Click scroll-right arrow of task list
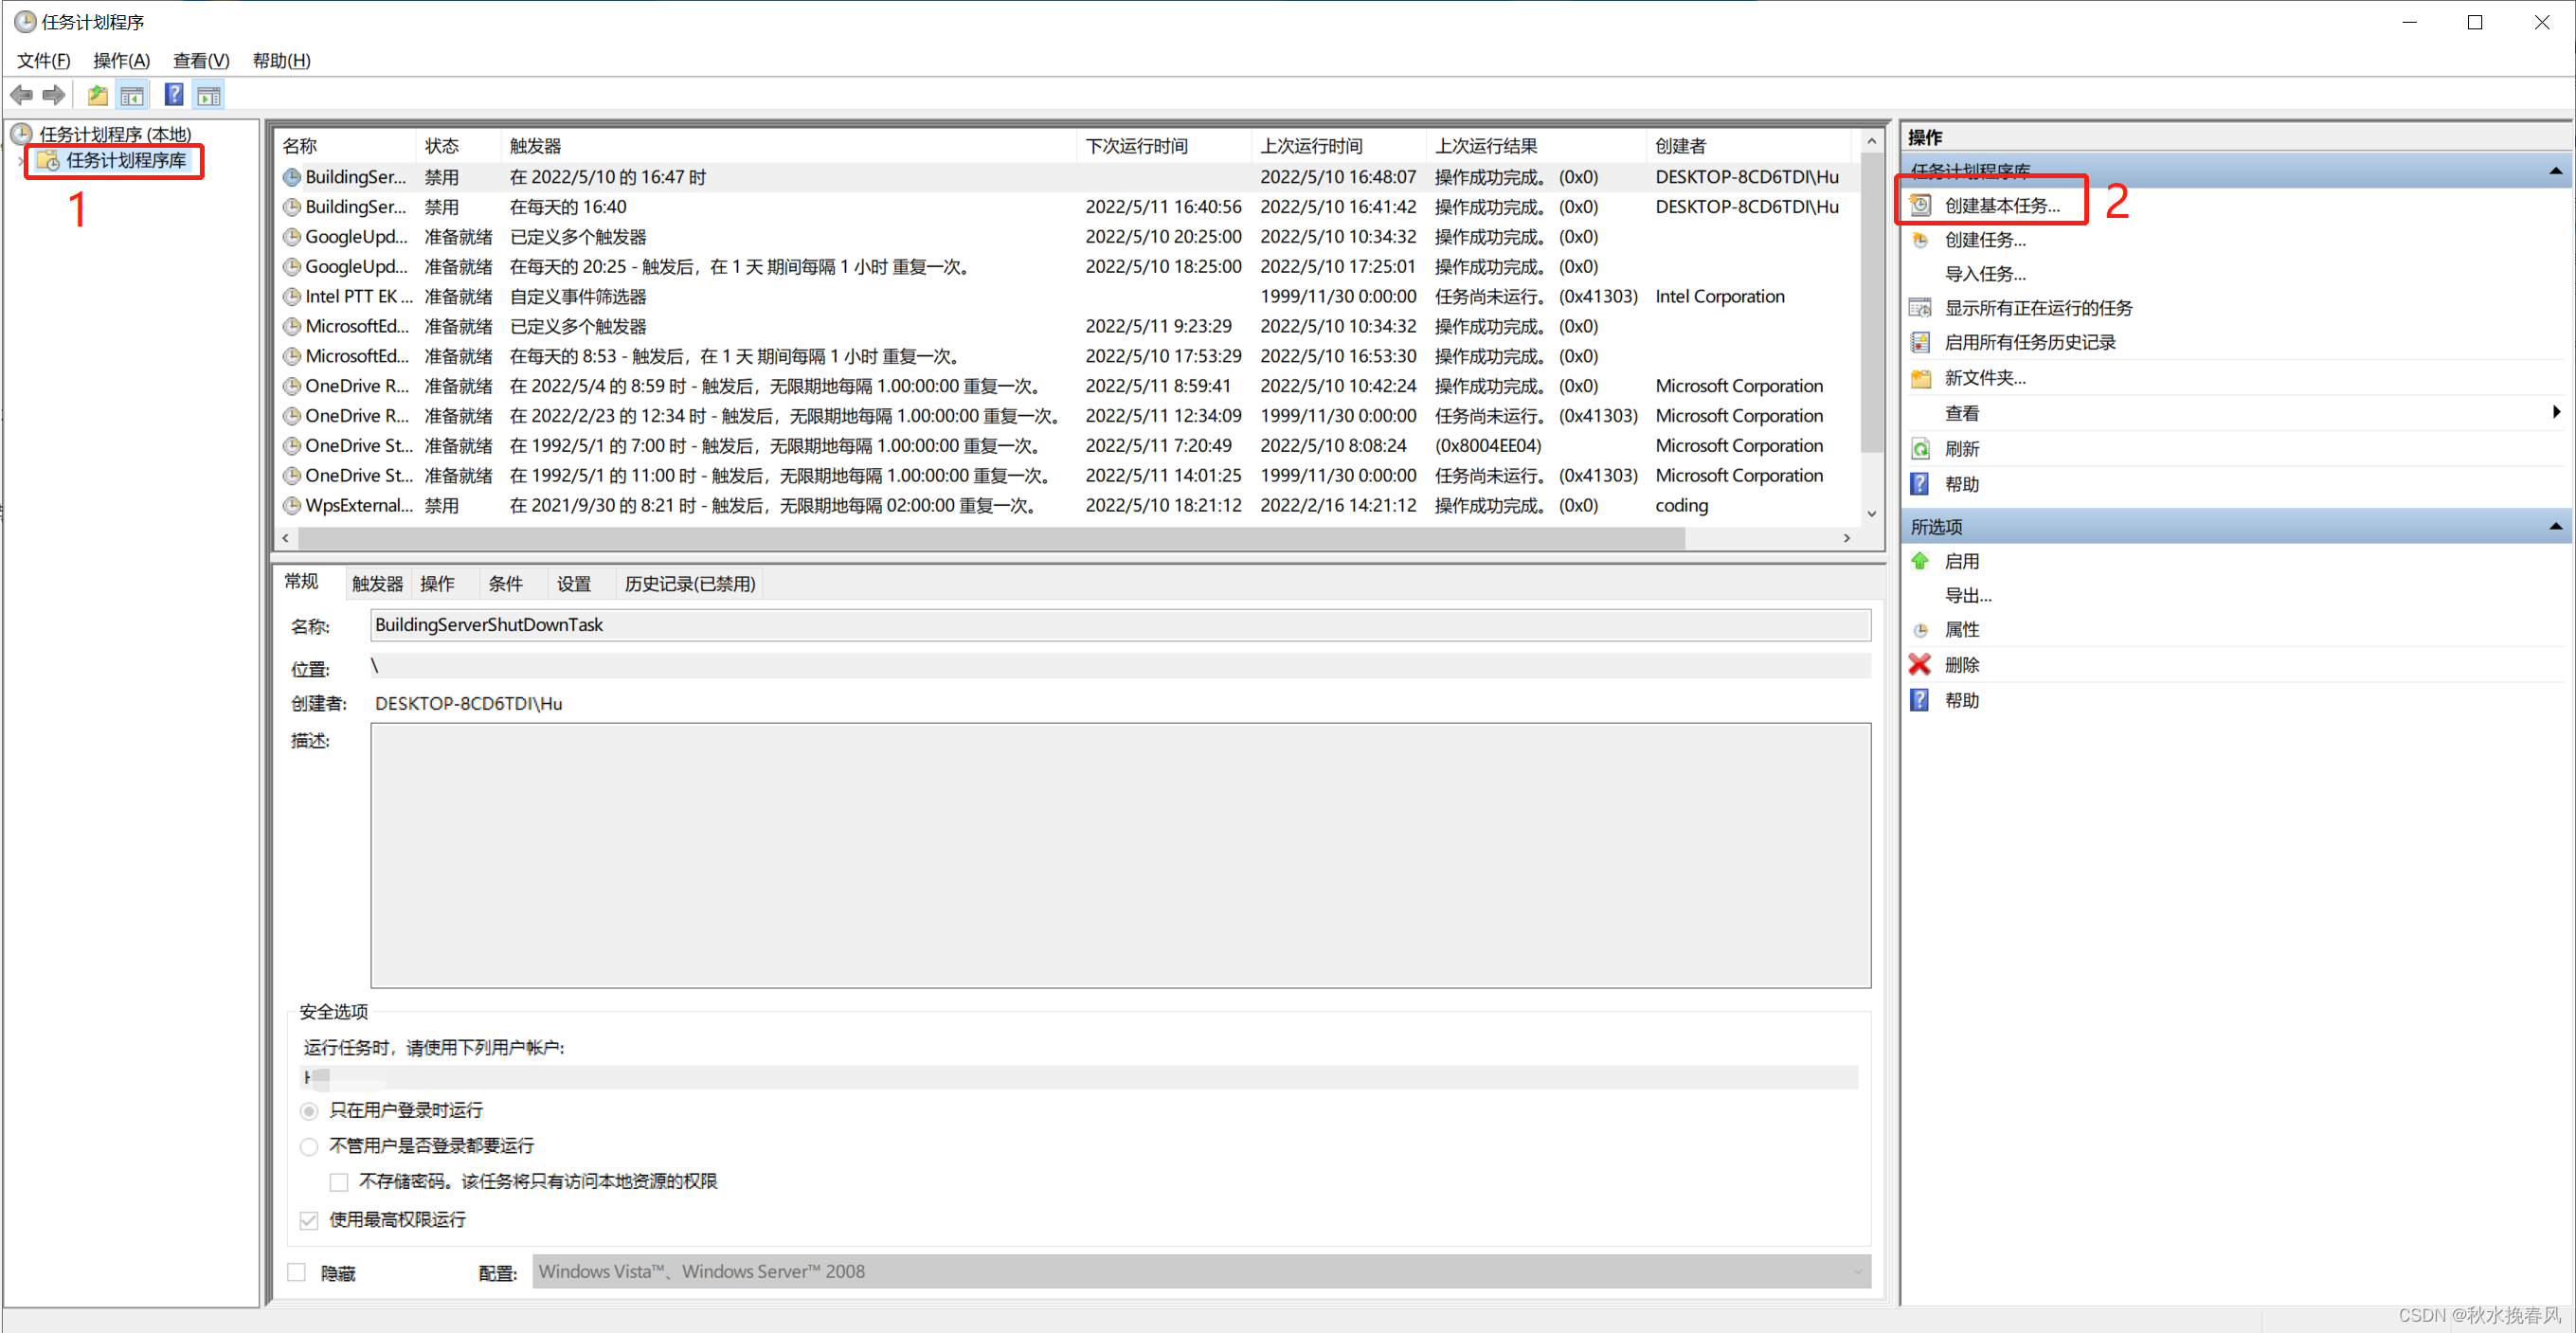 (1847, 539)
